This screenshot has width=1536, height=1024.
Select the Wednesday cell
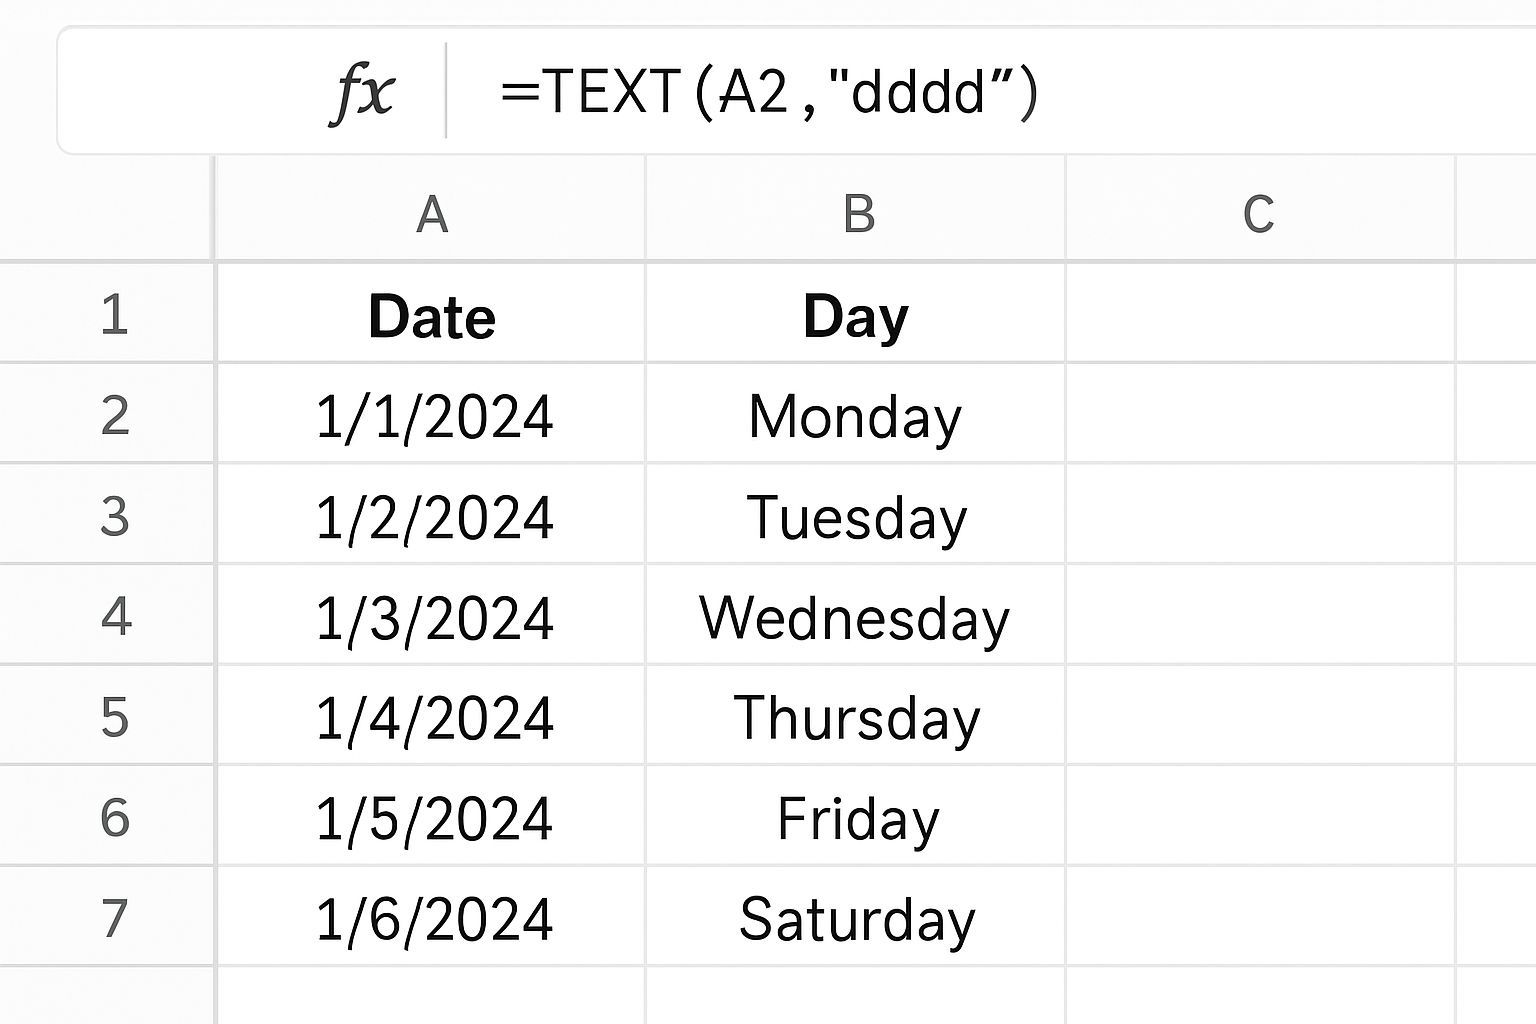click(855, 617)
